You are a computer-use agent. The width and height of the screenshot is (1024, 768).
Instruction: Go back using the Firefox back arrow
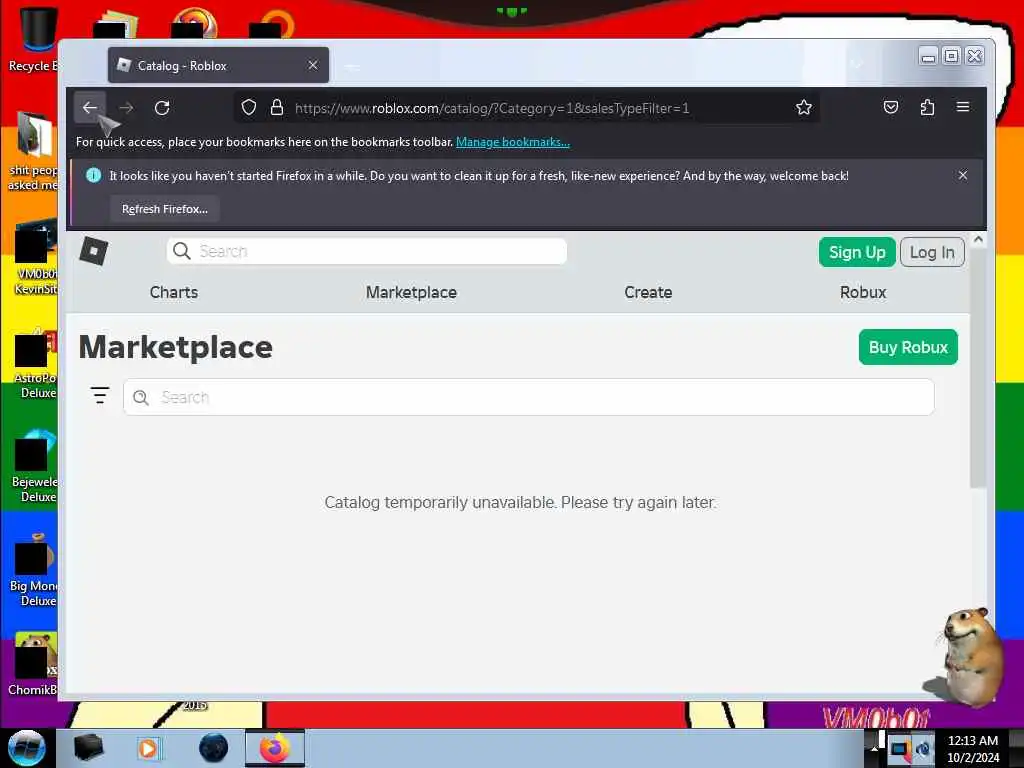[90, 108]
